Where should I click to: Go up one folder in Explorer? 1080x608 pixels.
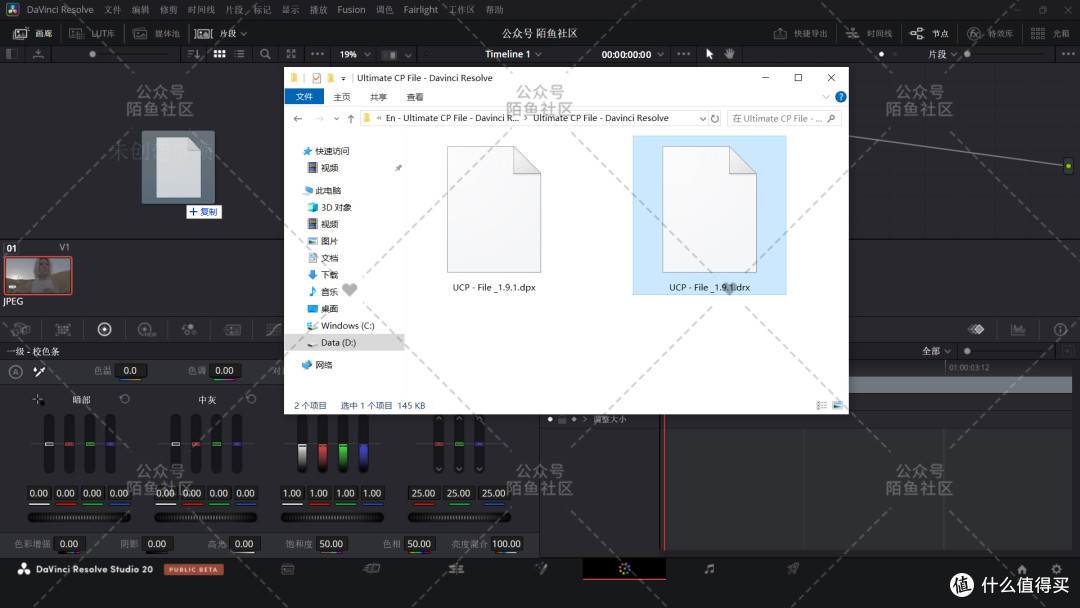(351, 118)
